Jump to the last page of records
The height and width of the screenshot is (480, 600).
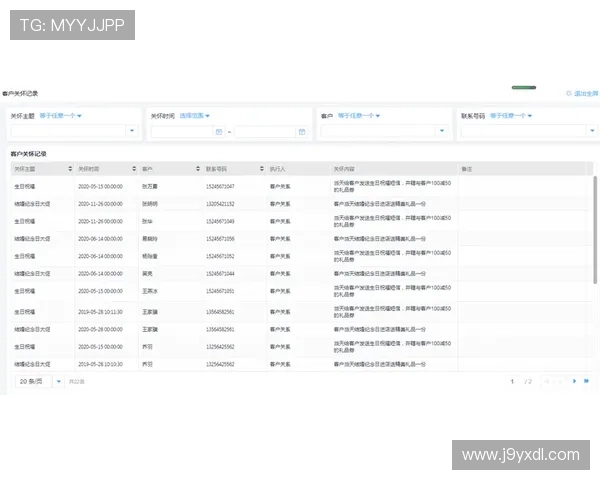[586, 381]
